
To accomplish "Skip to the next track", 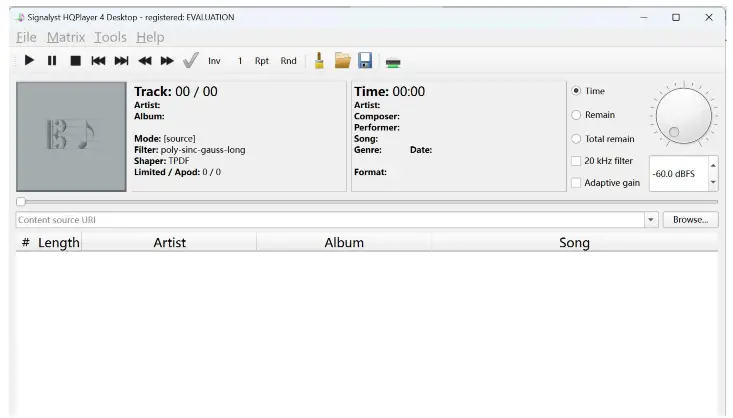I will tap(122, 61).
